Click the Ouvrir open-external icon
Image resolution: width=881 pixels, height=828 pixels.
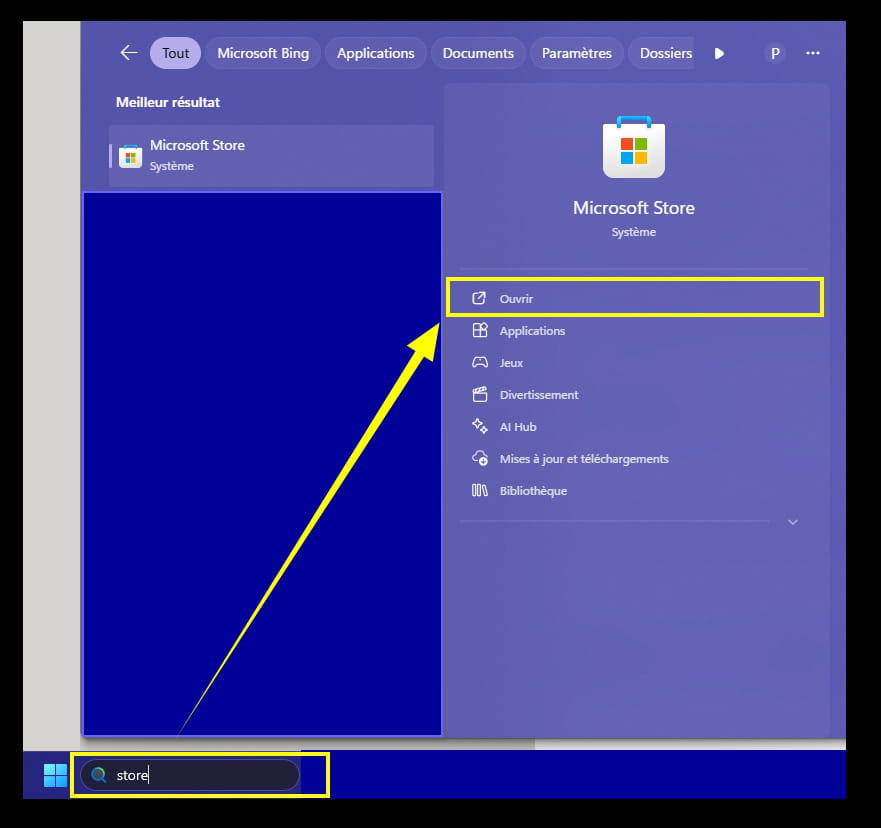click(x=479, y=298)
